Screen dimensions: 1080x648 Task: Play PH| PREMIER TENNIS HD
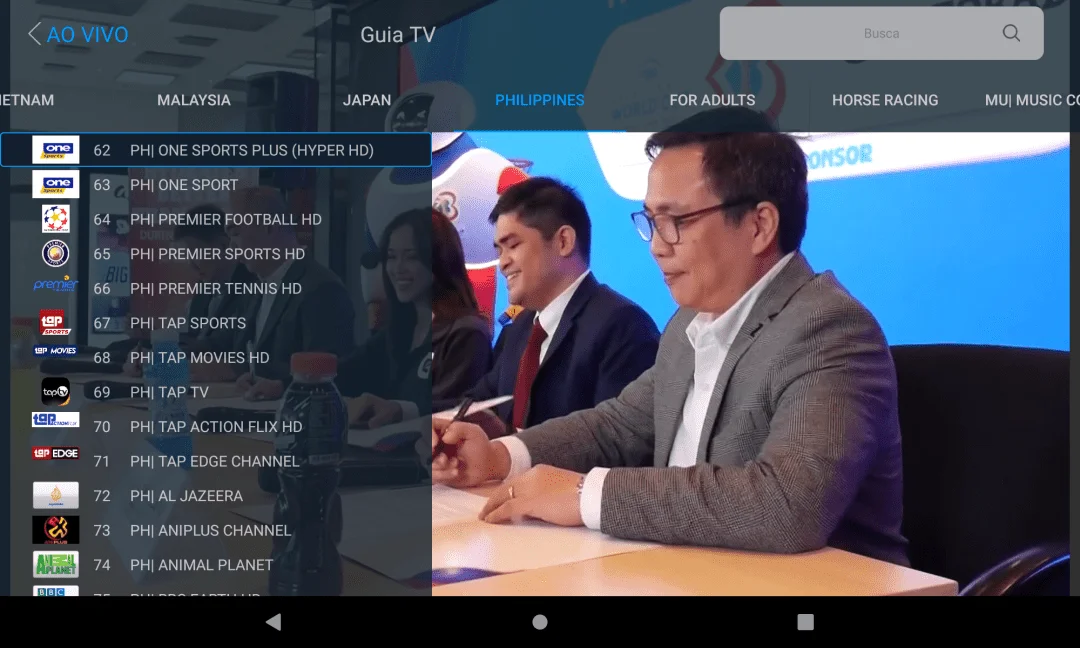click(216, 288)
